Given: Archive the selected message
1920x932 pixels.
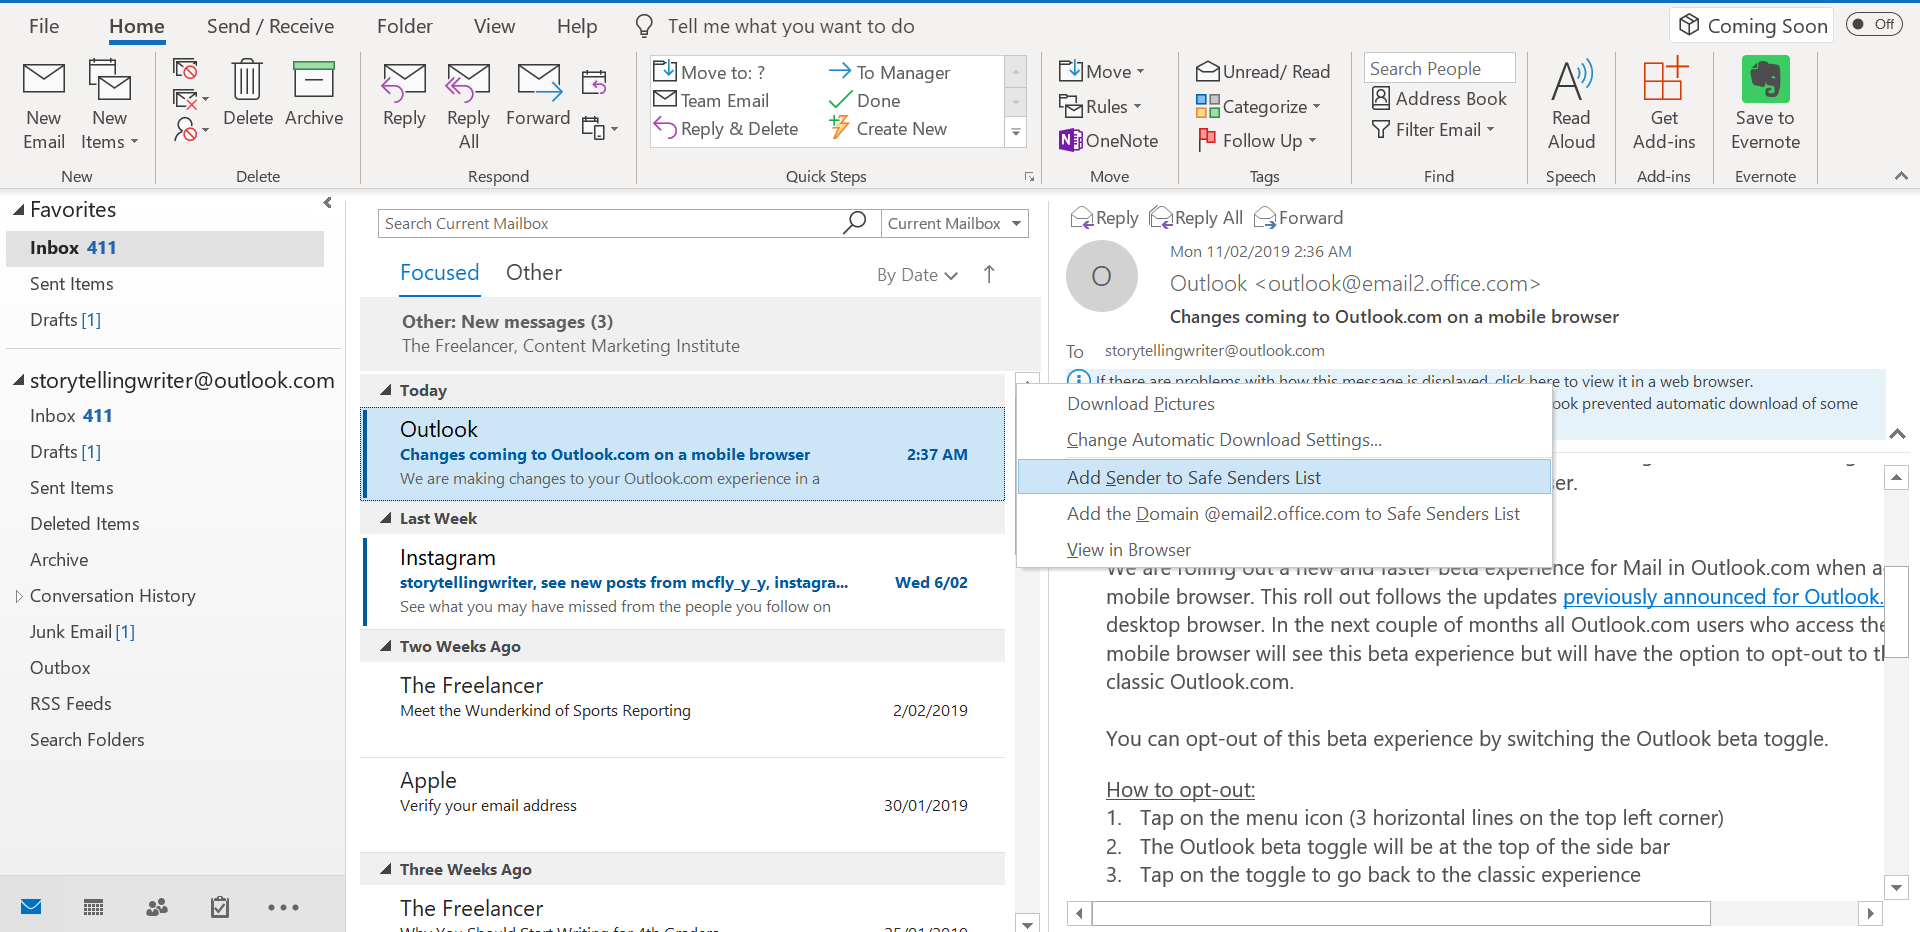Looking at the screenshot, I should [x=313, y=93].
